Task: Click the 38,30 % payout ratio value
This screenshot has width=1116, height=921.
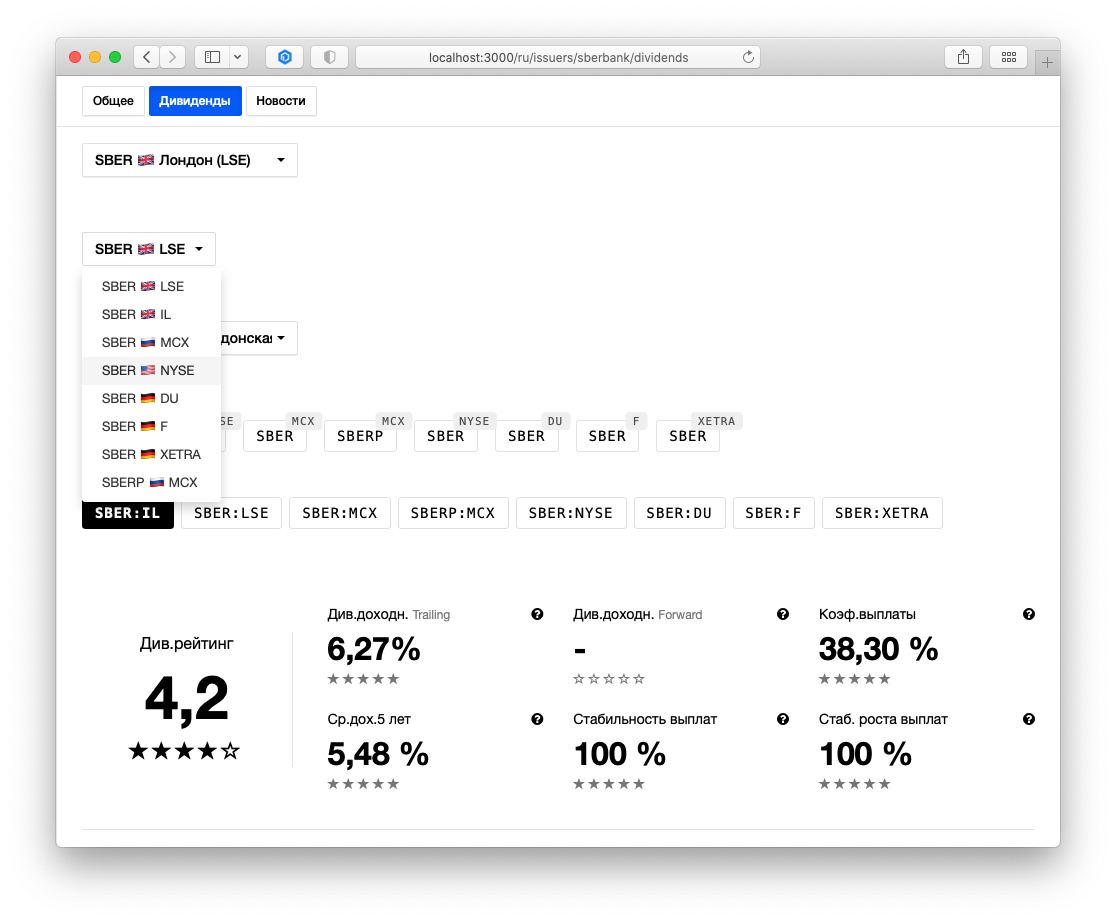Action: tap(878, 649)
